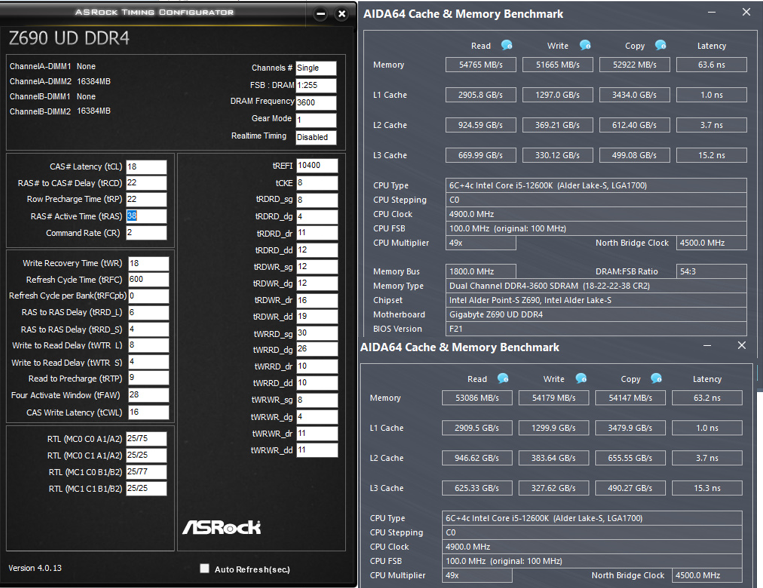Click the tRDRD_dd field

tap(317, 250)
